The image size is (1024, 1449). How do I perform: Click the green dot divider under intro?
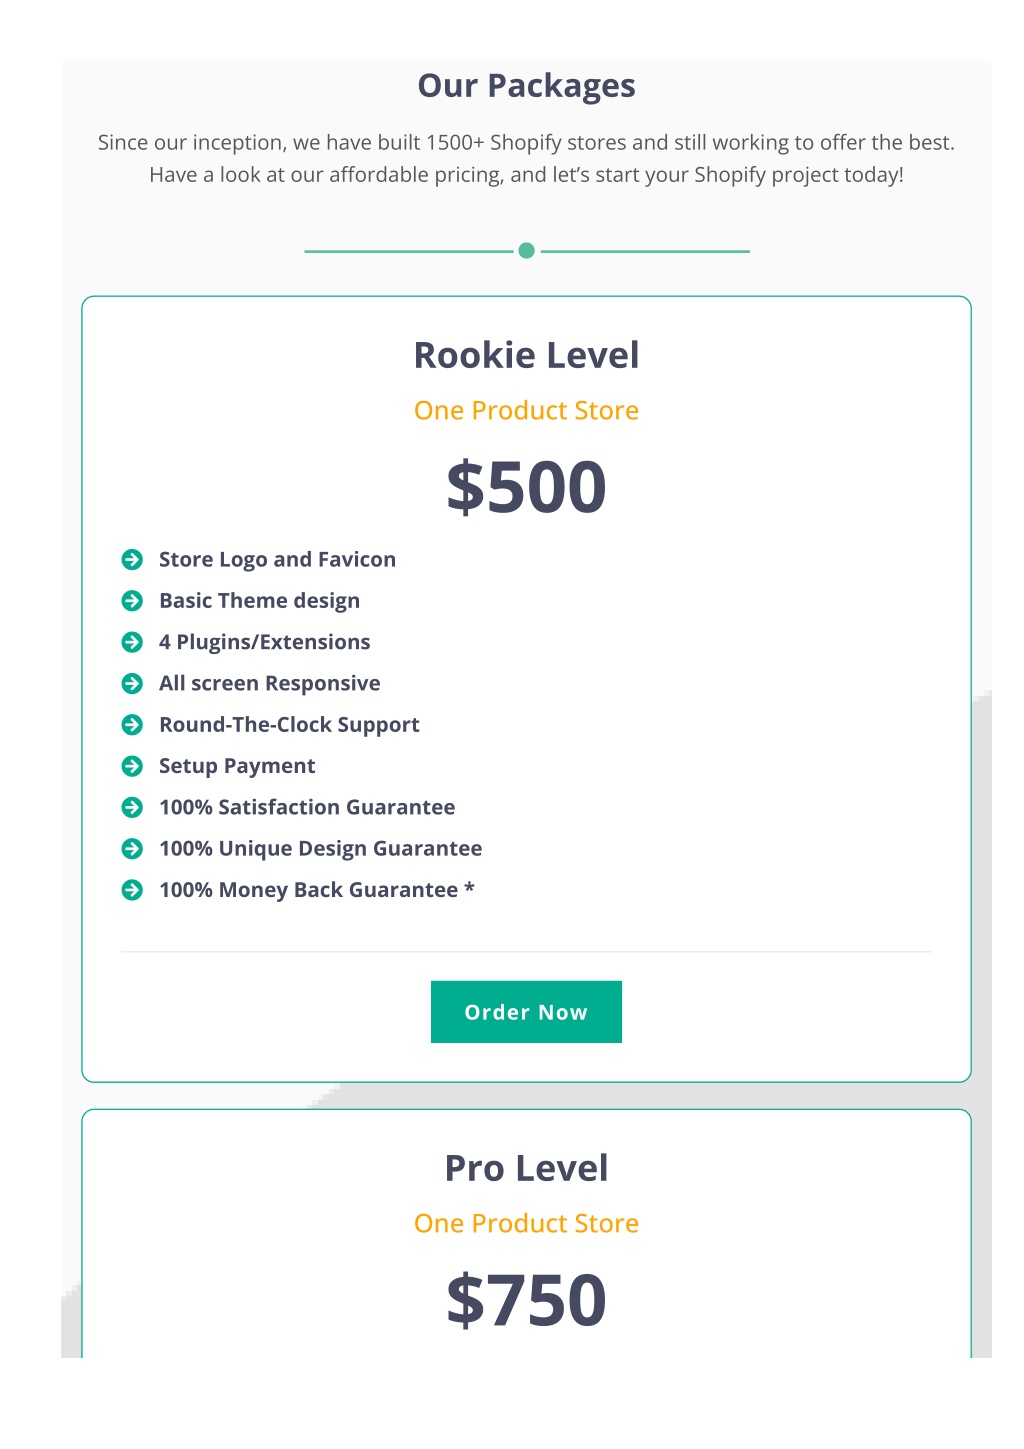pyautogui.click(x=527, y=251)
